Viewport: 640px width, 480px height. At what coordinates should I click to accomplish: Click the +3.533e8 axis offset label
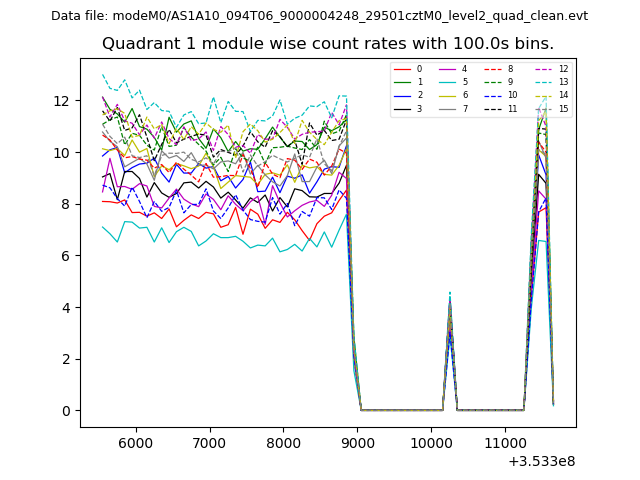point(541,461)
